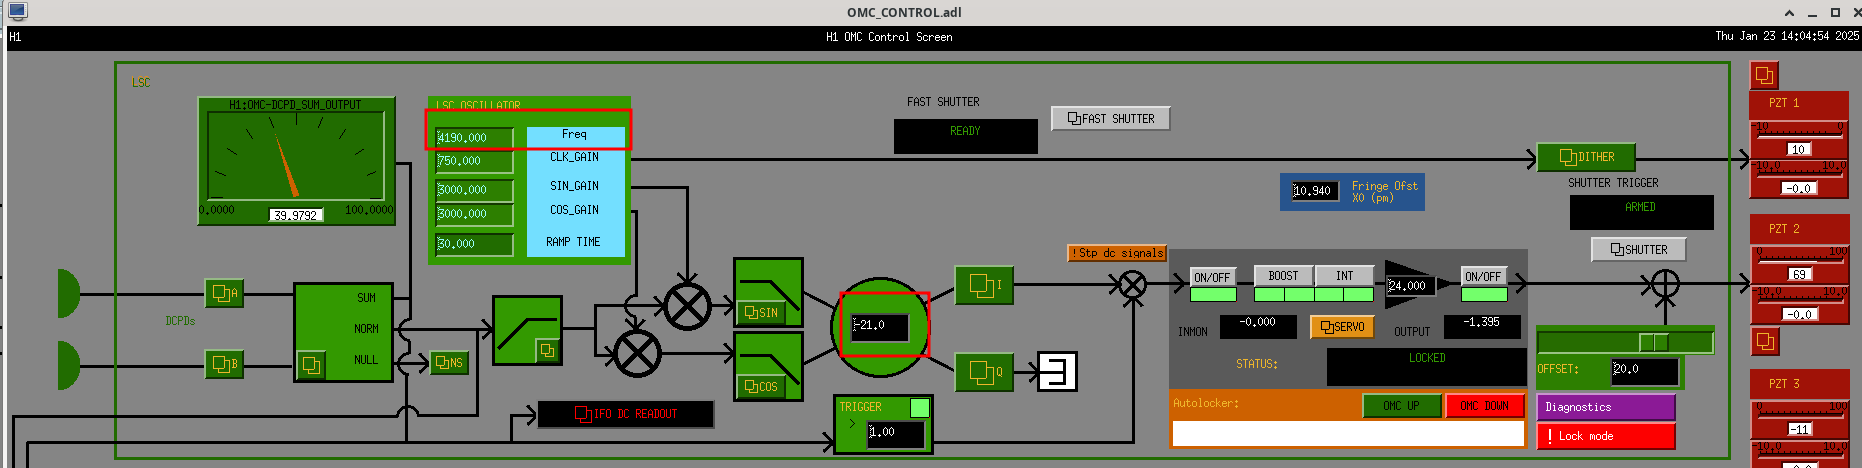Screen dimensions: 1862x468
Task: Open the FAST SHUTTER screen
Action: pyautogui.click(x=1111, y=118)
